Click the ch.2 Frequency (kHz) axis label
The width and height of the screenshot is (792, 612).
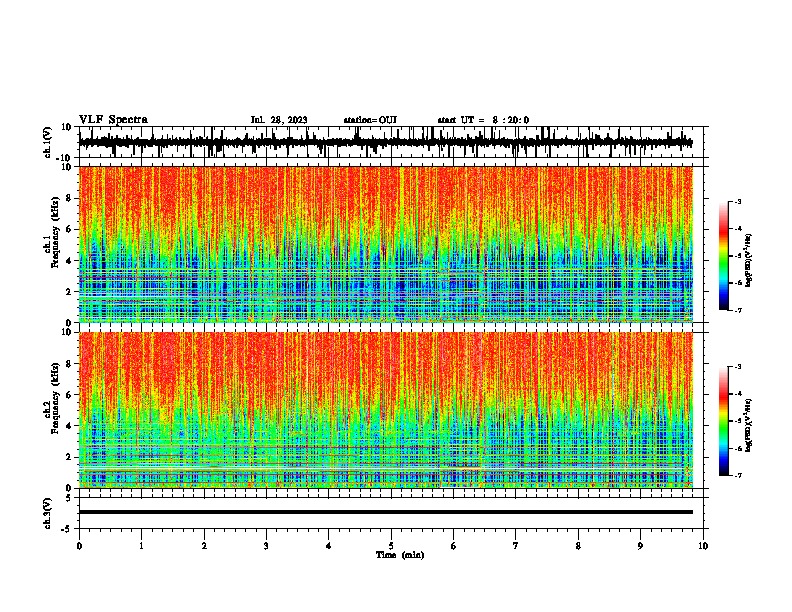point(54,397)
